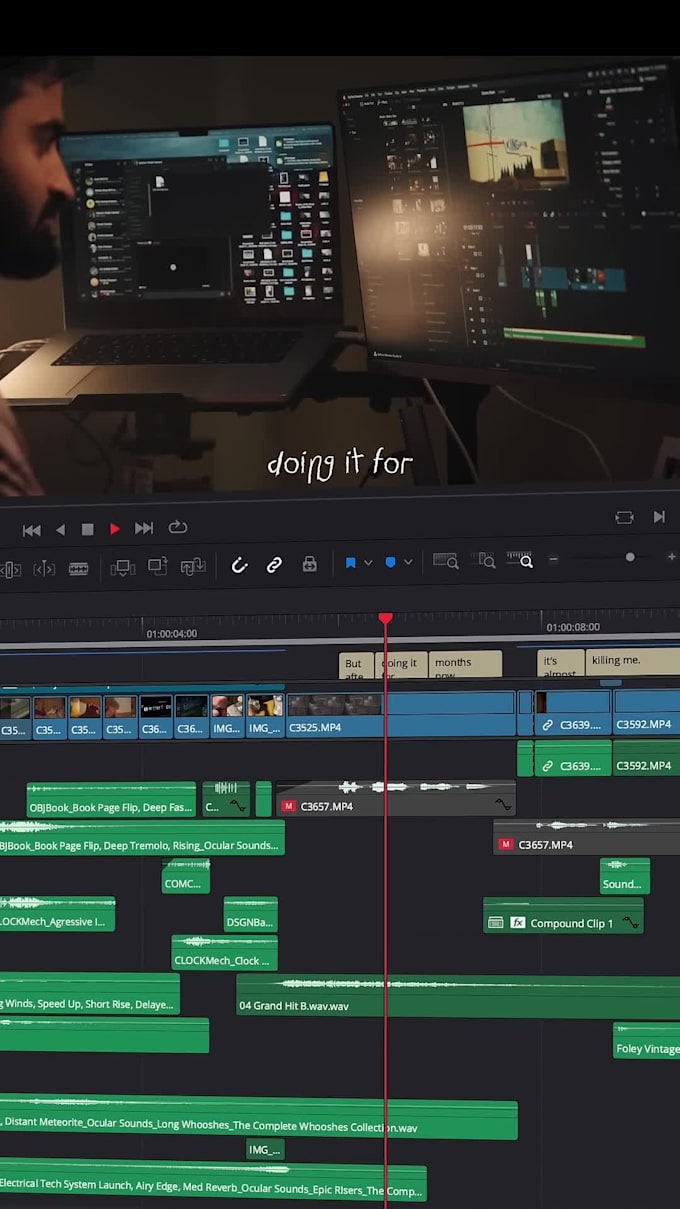680x1209 pixels.
Task: Click the zoom out minus button
Action: [x=553, y=558]
